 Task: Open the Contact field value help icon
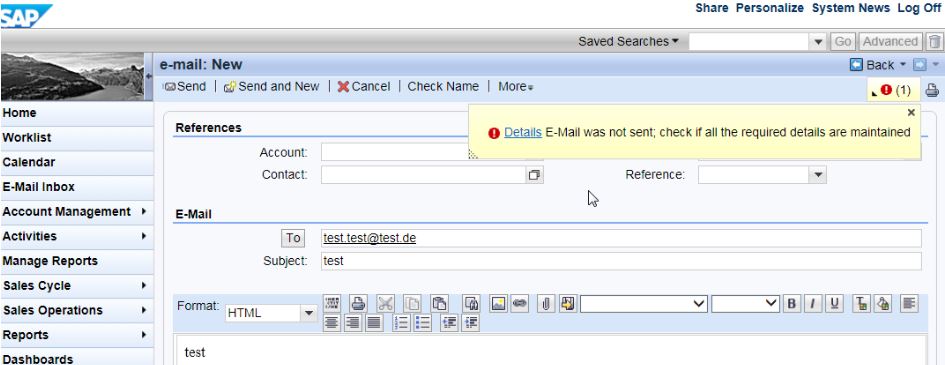(x=535, y=175)
